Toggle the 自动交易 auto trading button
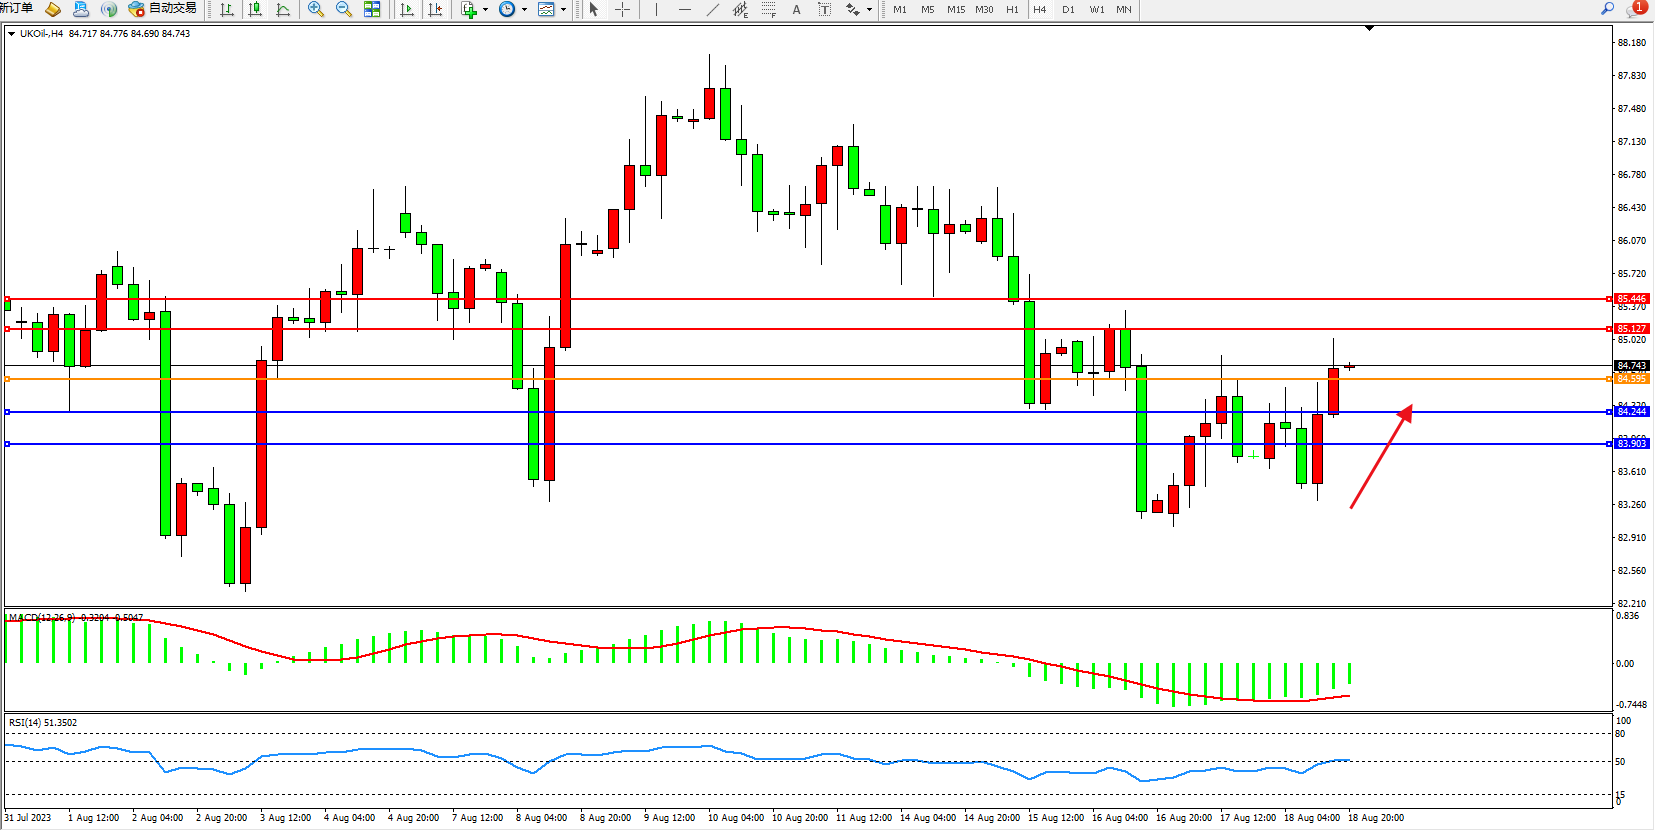The width and height of the screenshot is (1655, 831). point(162,9)
